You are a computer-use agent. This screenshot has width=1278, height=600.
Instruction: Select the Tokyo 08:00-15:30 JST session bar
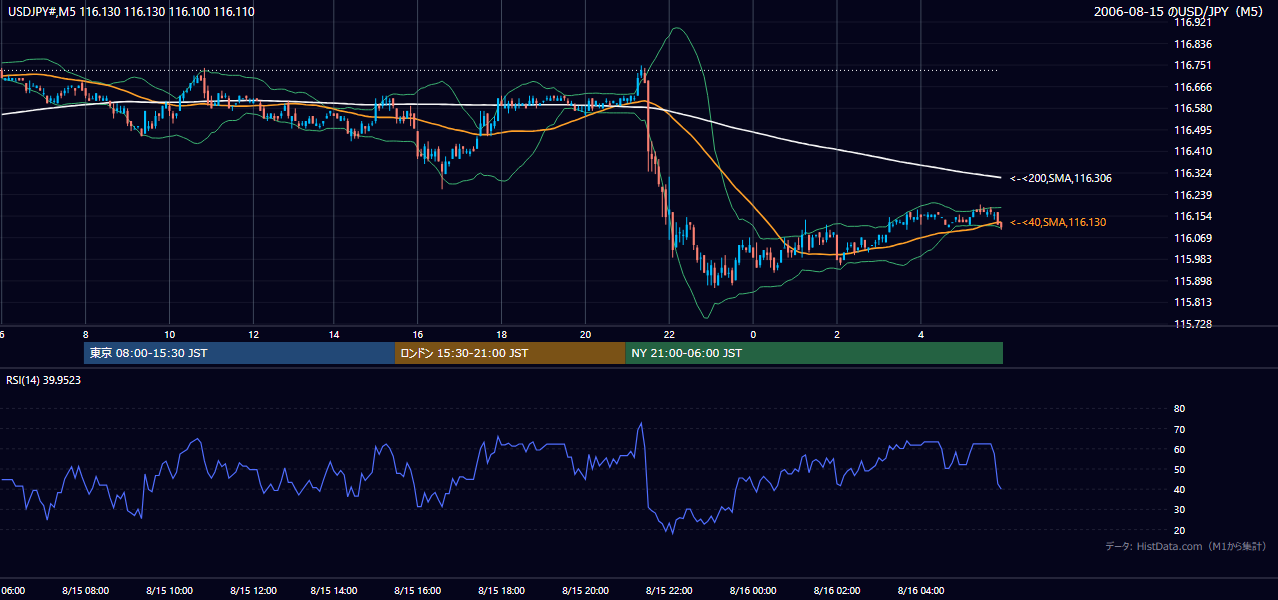point(240,353)
